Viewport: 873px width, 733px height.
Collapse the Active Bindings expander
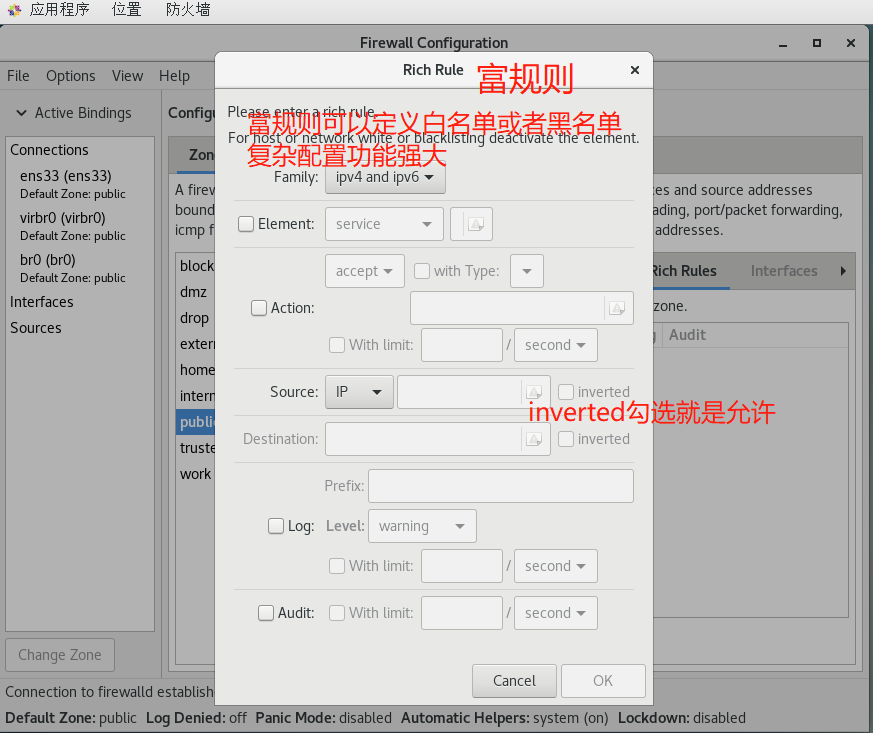click(21, 113)
